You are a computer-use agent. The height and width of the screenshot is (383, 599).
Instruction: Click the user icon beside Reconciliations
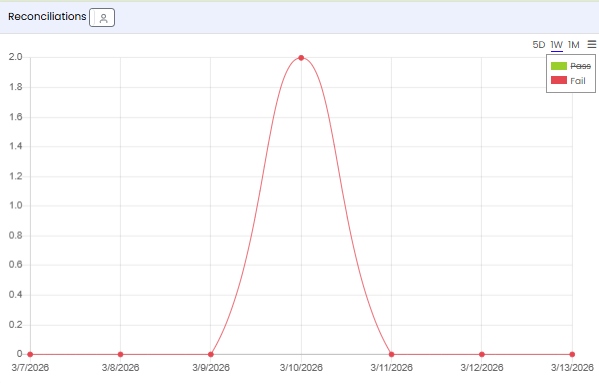coord(102,18)
